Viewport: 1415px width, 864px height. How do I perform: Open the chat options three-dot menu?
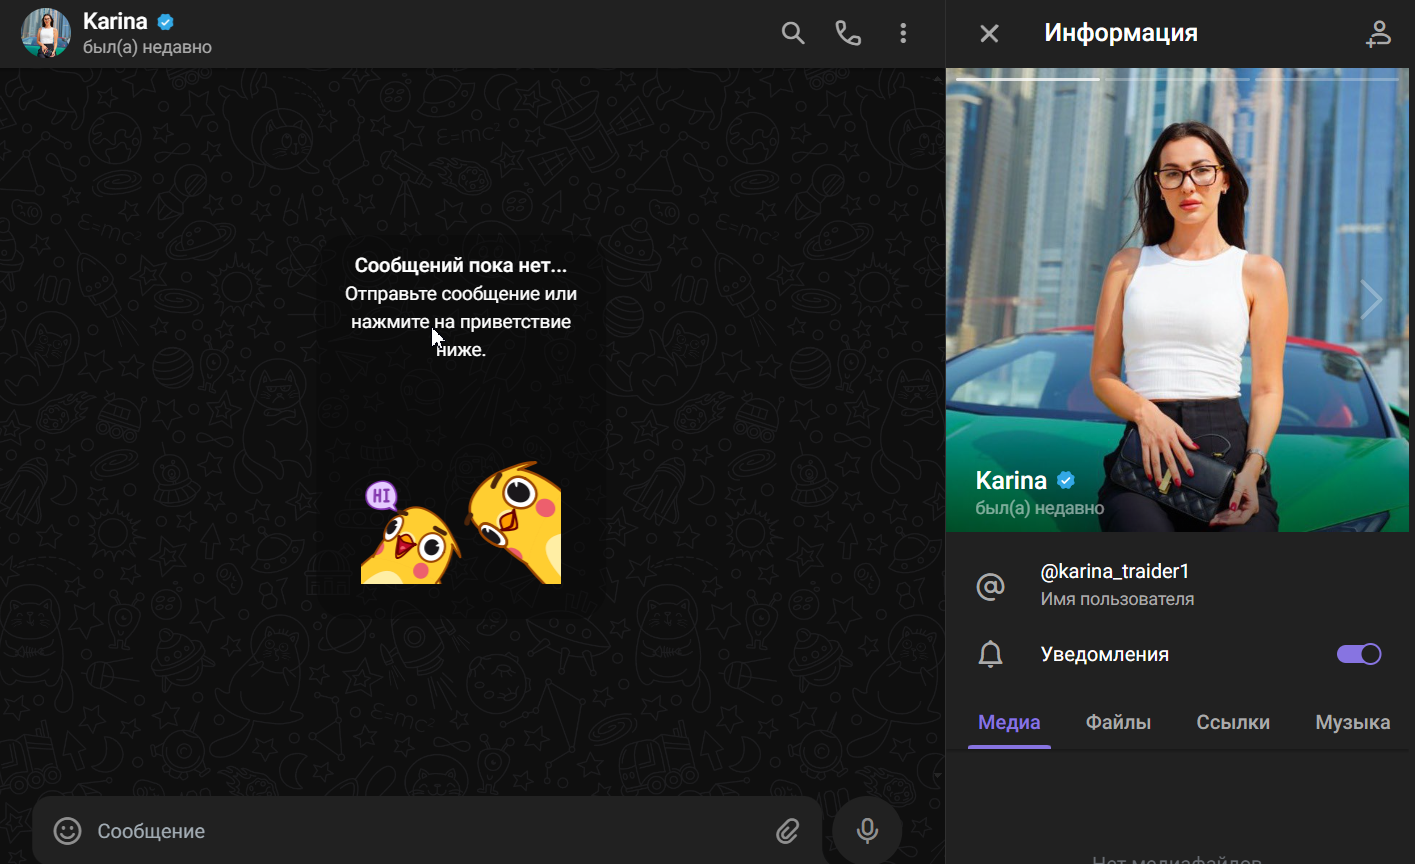[903, 33]
